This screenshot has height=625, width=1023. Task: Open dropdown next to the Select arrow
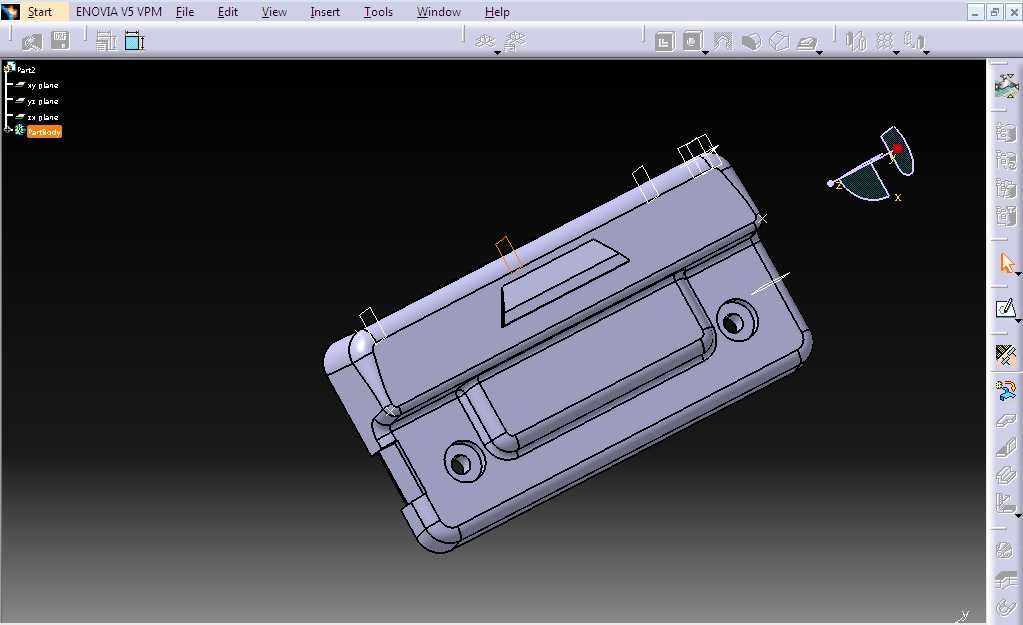[1018, 275]
